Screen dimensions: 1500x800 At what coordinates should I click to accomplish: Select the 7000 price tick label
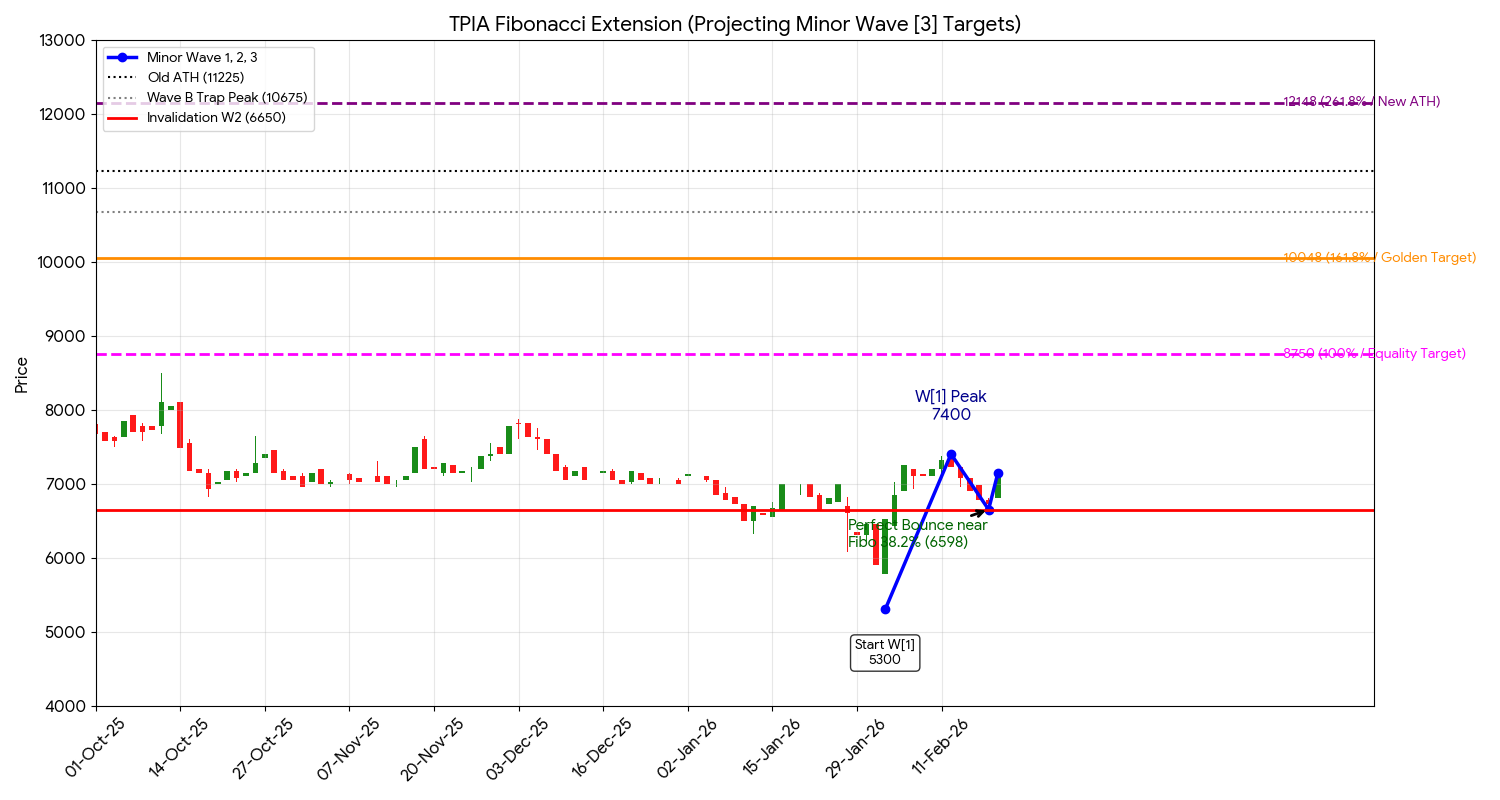pos(66,485)
